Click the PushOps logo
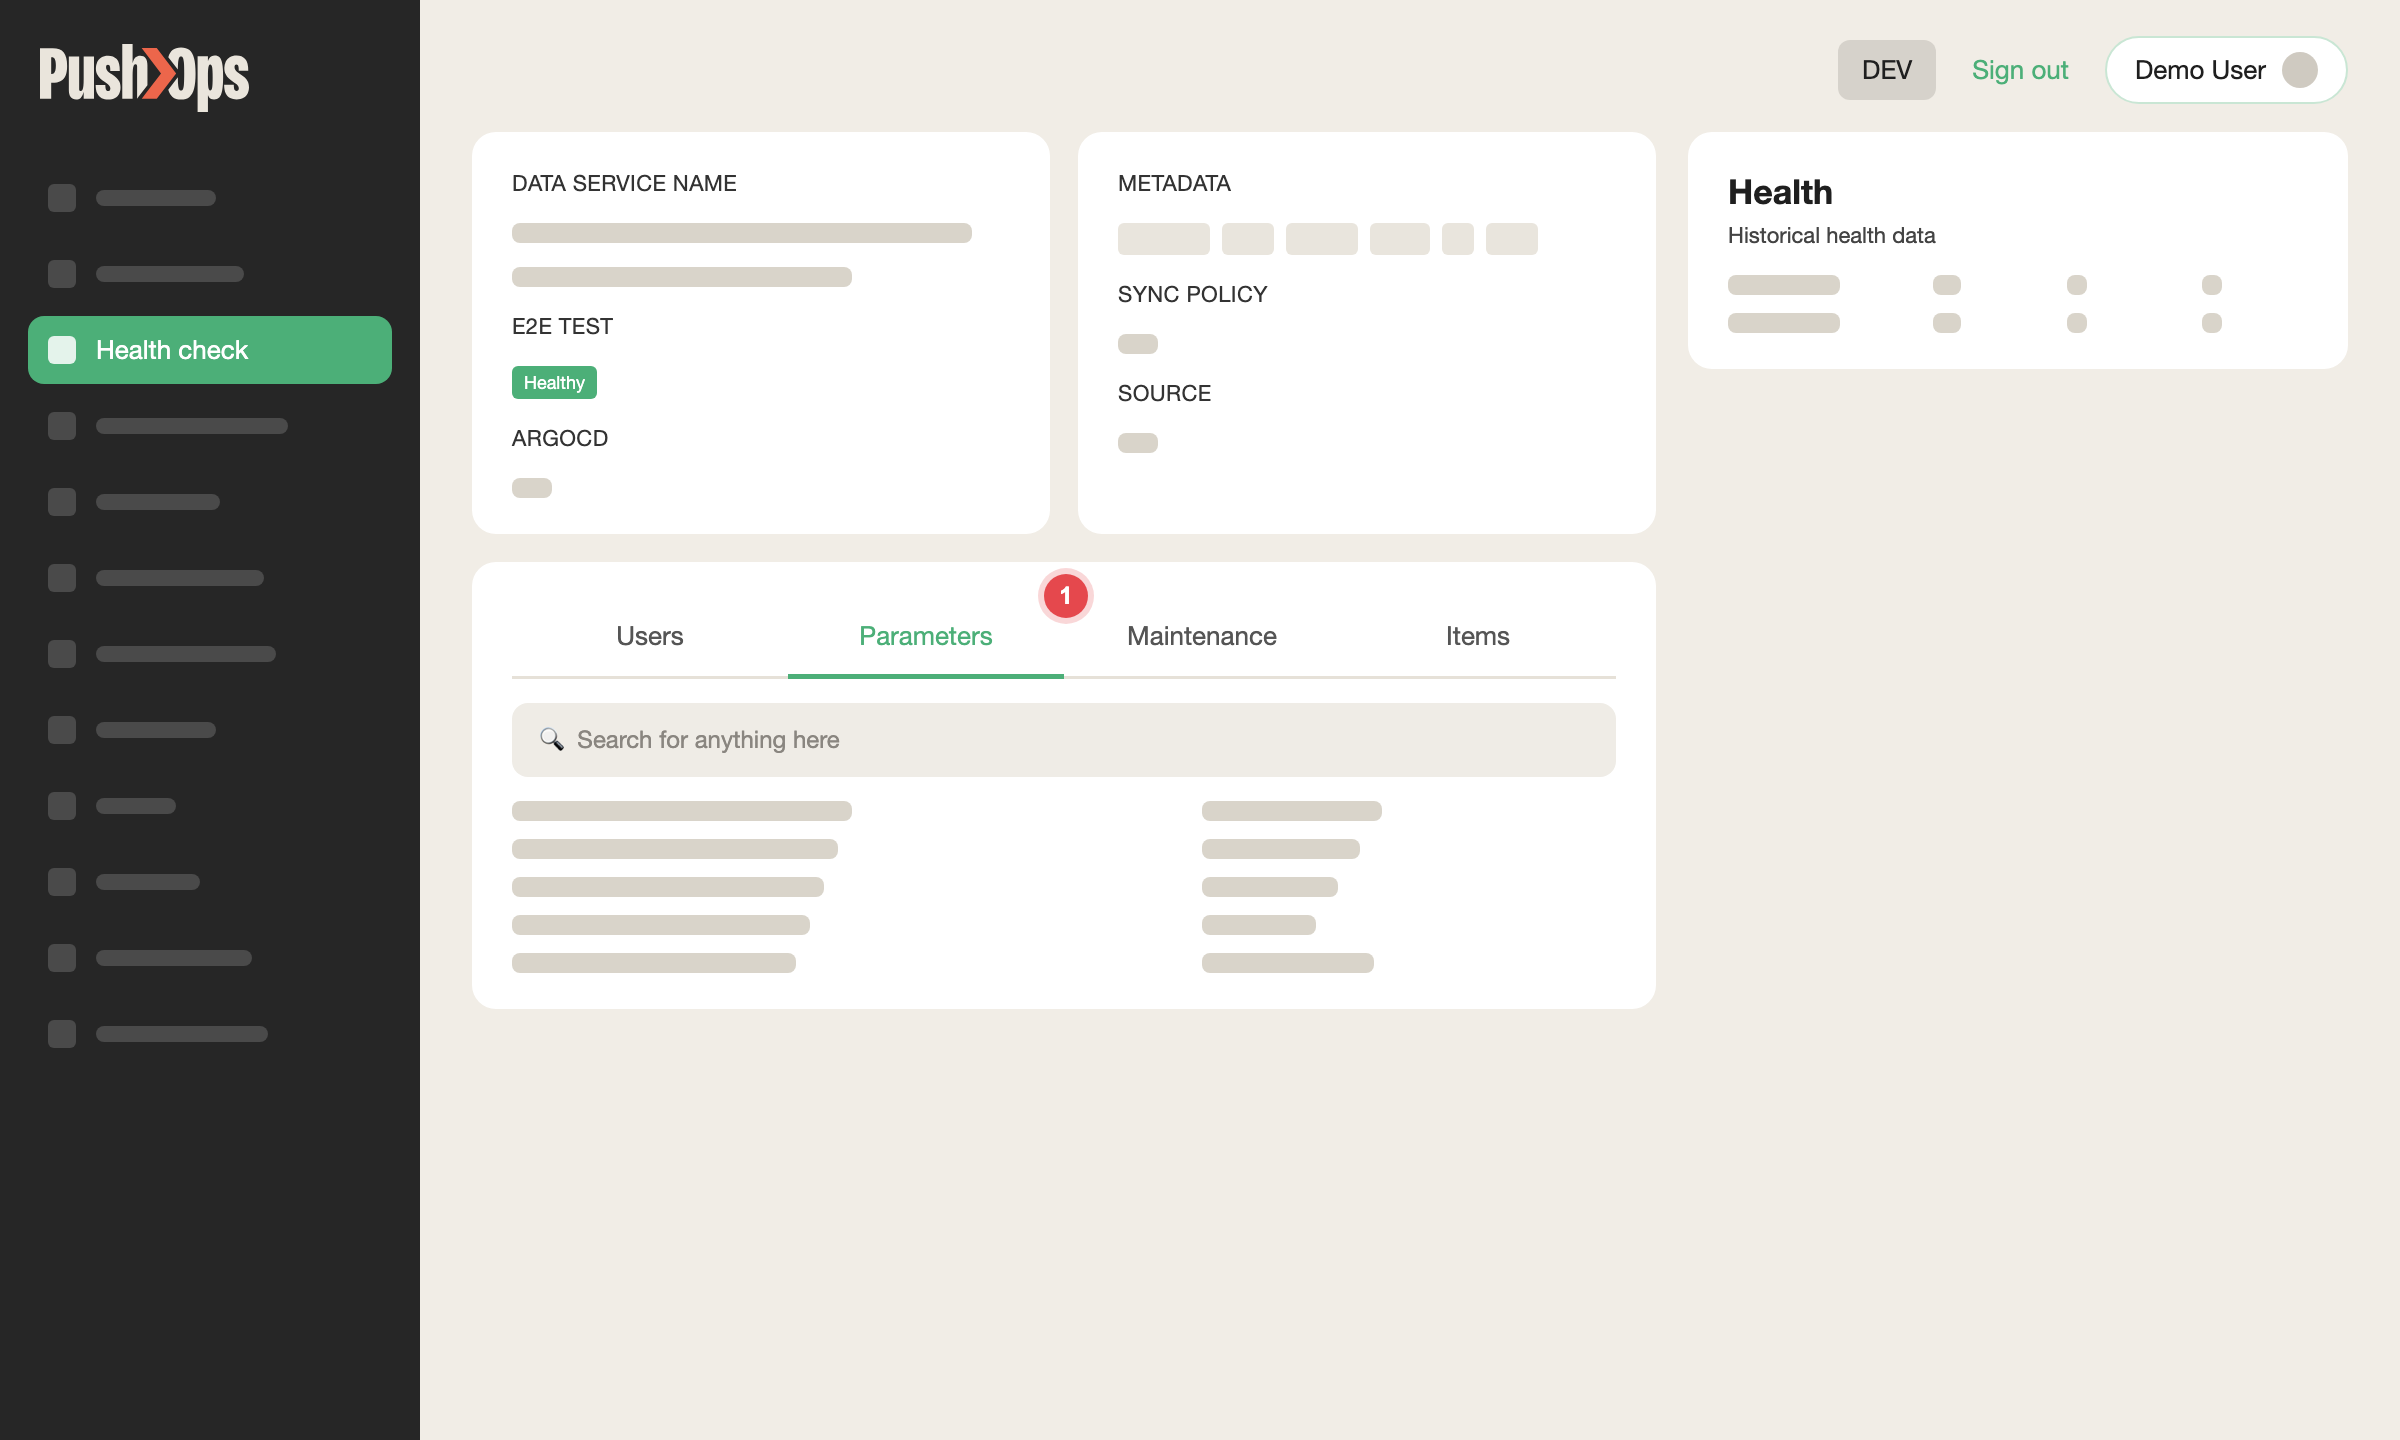Viewport: 2400px width, 1440px height. (144, 77)
